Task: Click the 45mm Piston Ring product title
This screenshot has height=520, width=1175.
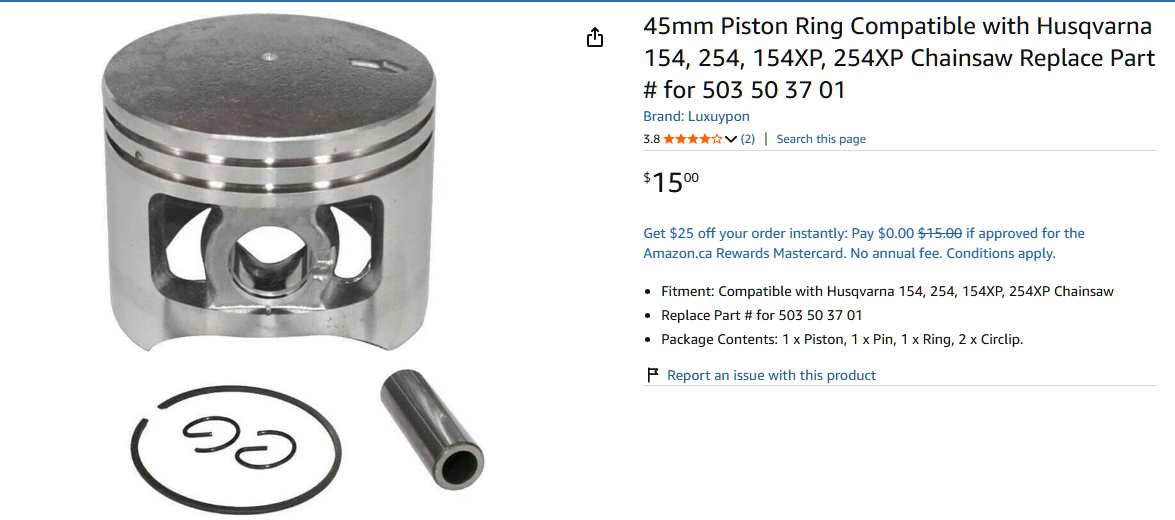Action: pos(899,58)
